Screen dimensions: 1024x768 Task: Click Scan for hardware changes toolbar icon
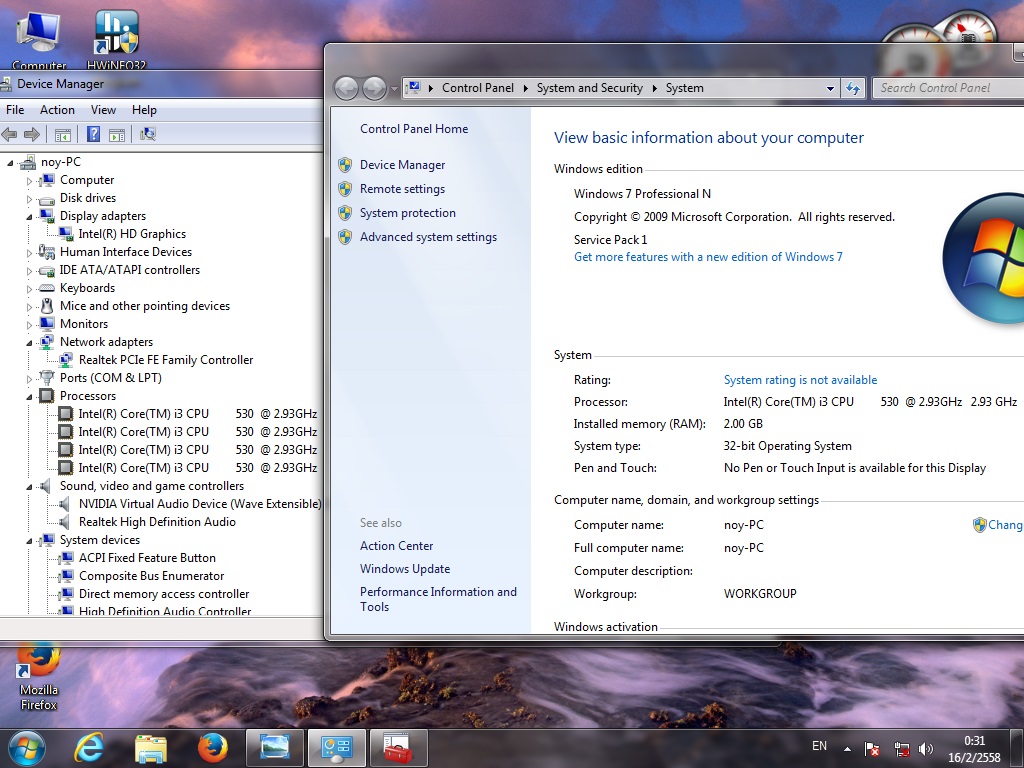click(148, 135)
